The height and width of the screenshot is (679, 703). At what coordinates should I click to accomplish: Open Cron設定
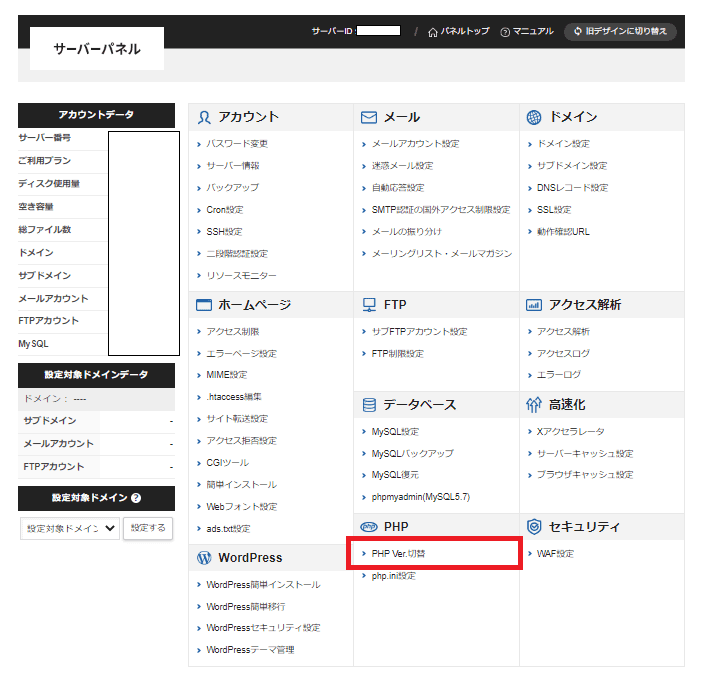[x=225, y=210]
